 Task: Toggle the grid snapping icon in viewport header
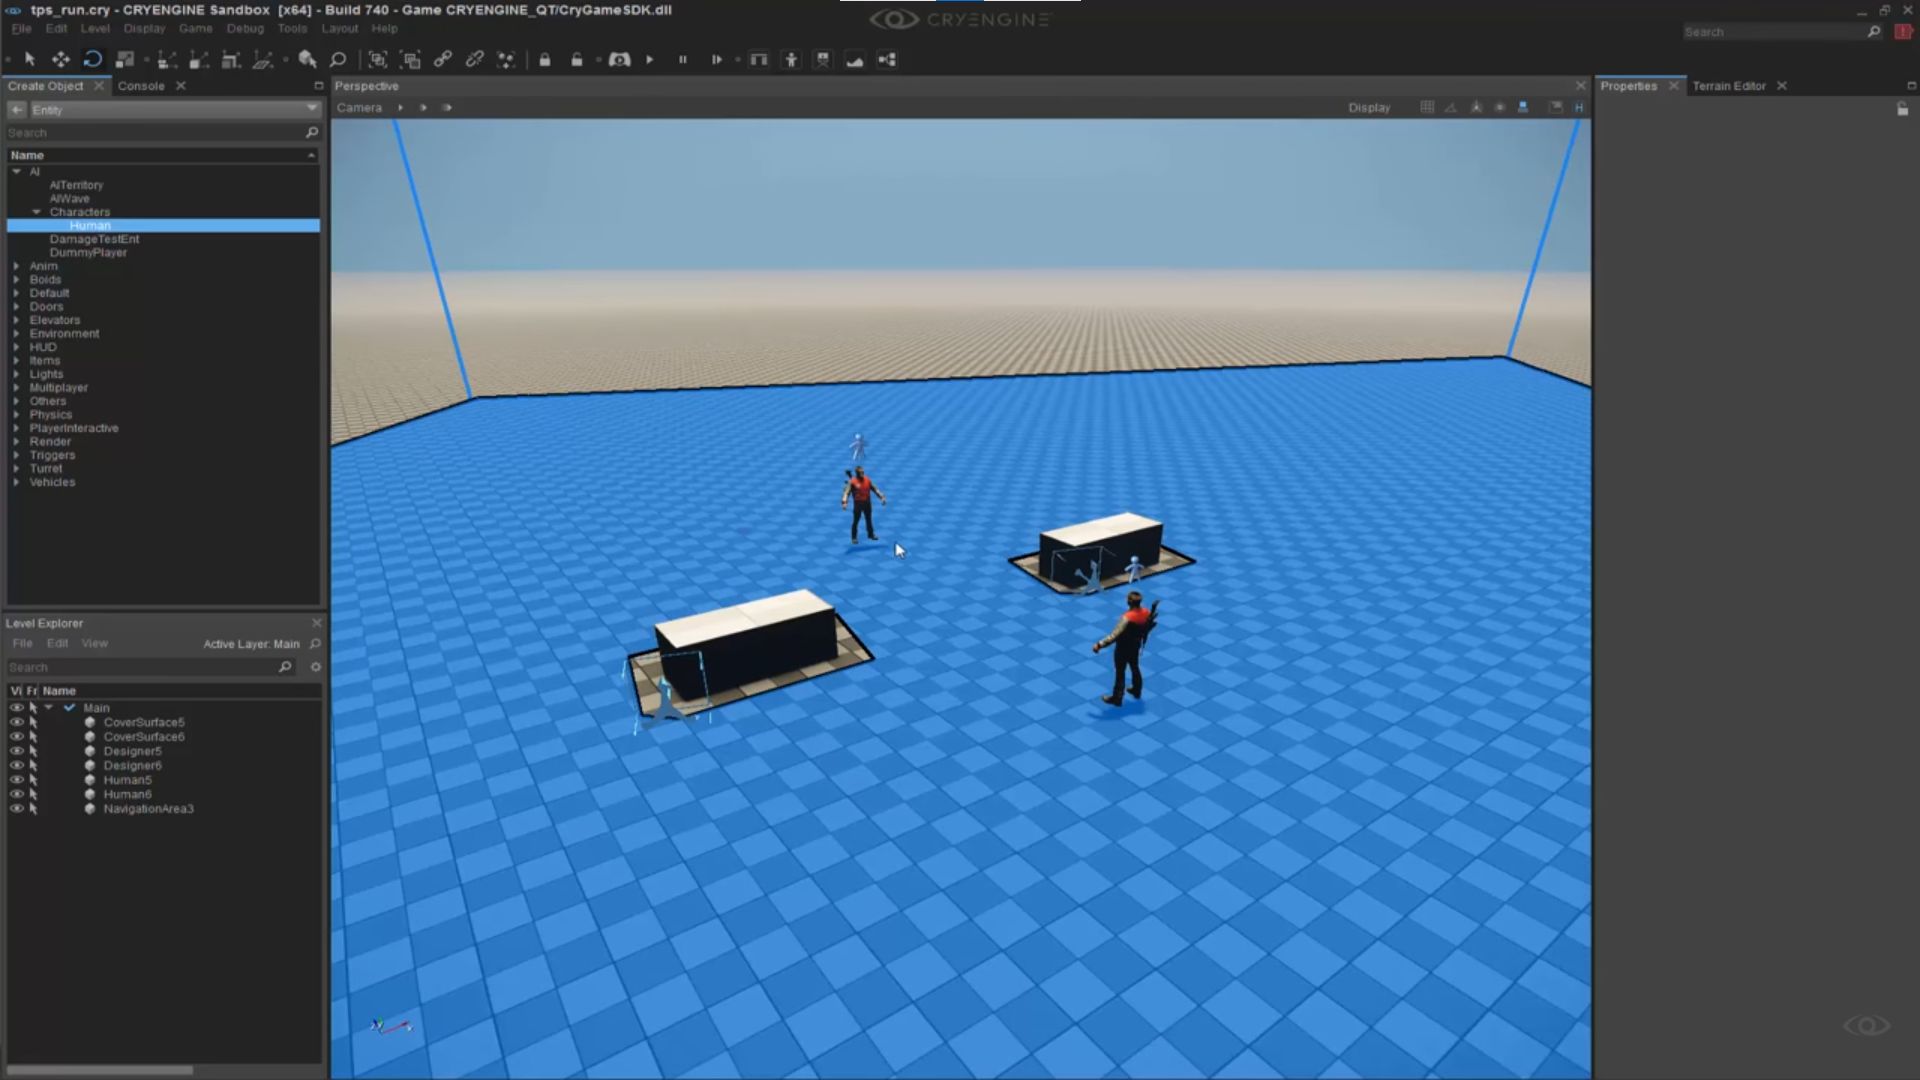tap(1427, 107)
